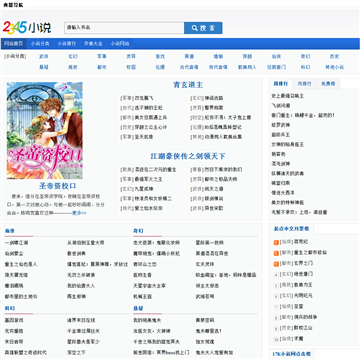360x360 pixels.
Task: Open 光明纪元 in the monthly ticket list
Action: pyautogui.click(x=303, y=295)
